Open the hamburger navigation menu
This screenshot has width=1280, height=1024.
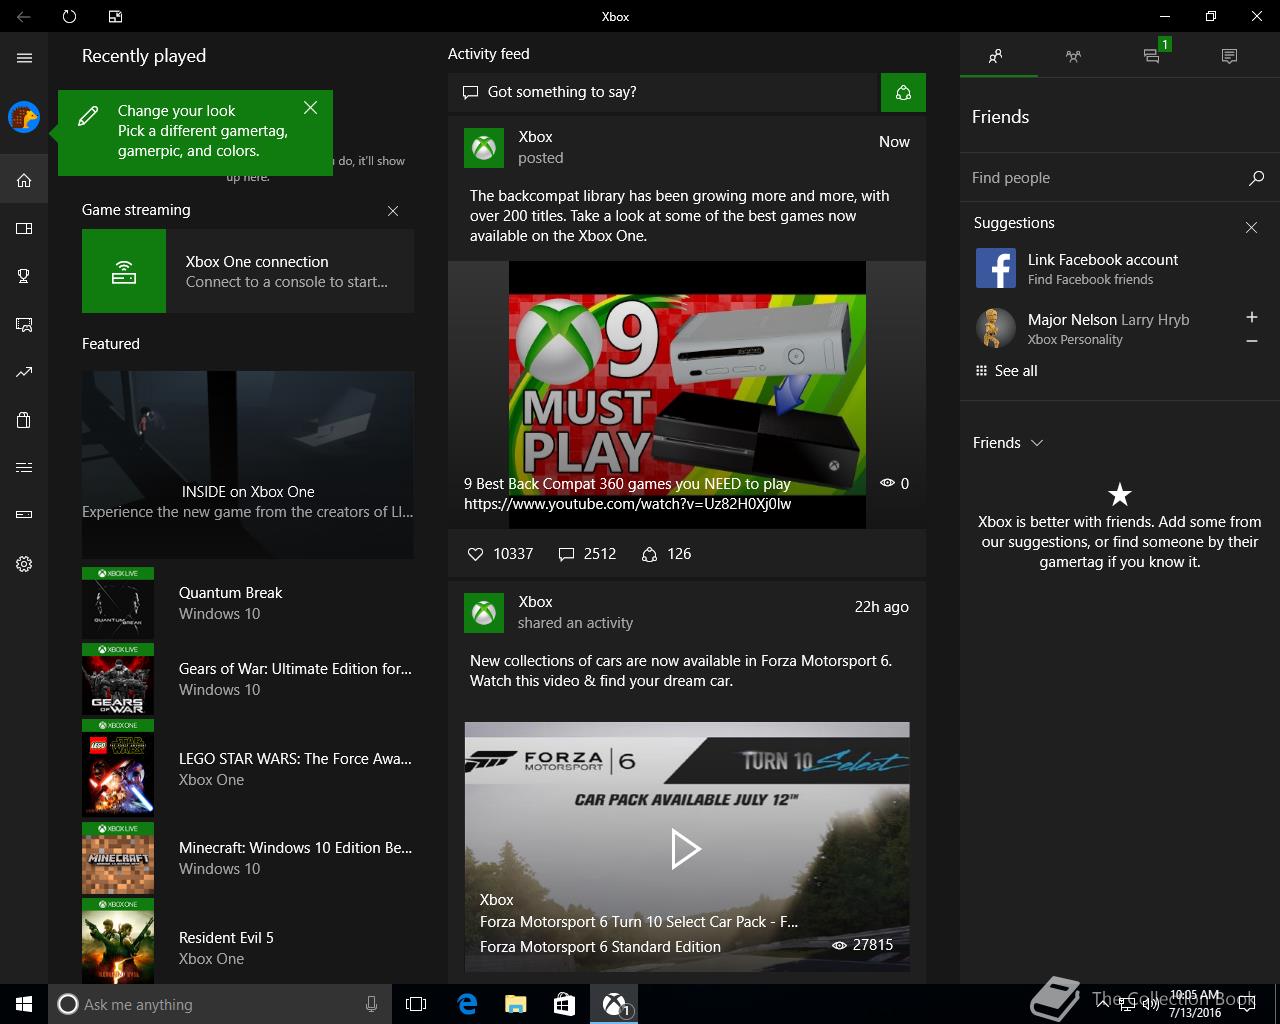click(24, 58)
